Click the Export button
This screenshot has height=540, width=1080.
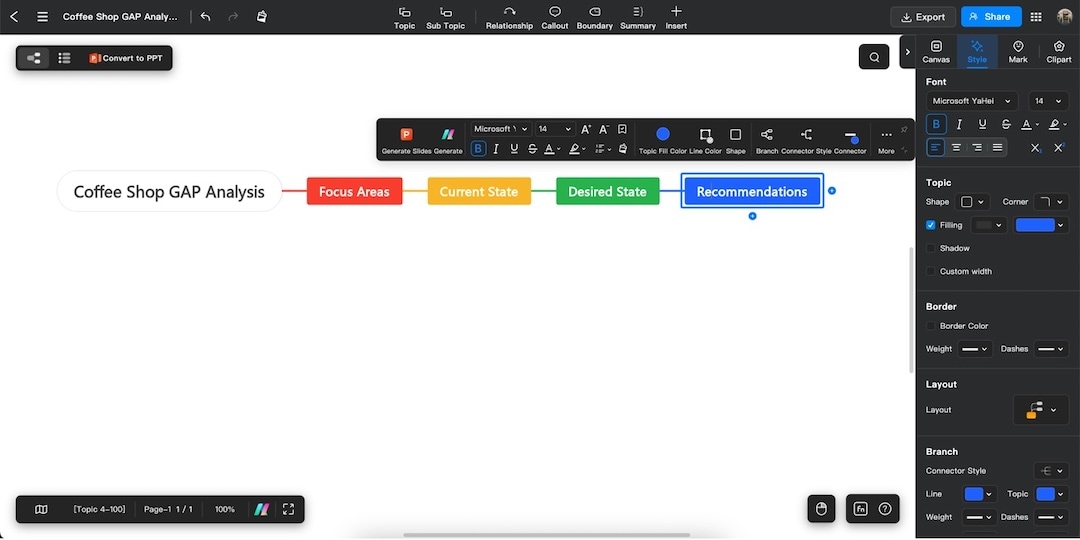(923, 17)
